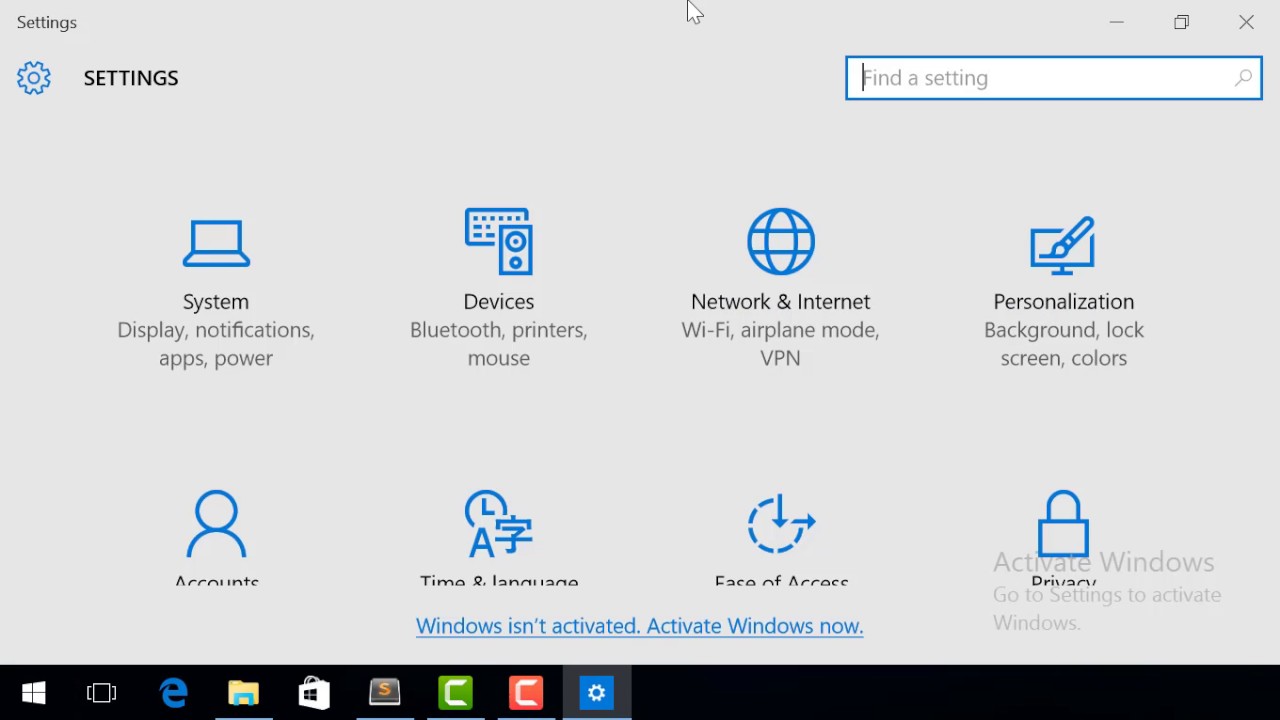Viewport: 1280px width, 720px height.
Task: Open the System laptop icon
Action: pos(216,244)
